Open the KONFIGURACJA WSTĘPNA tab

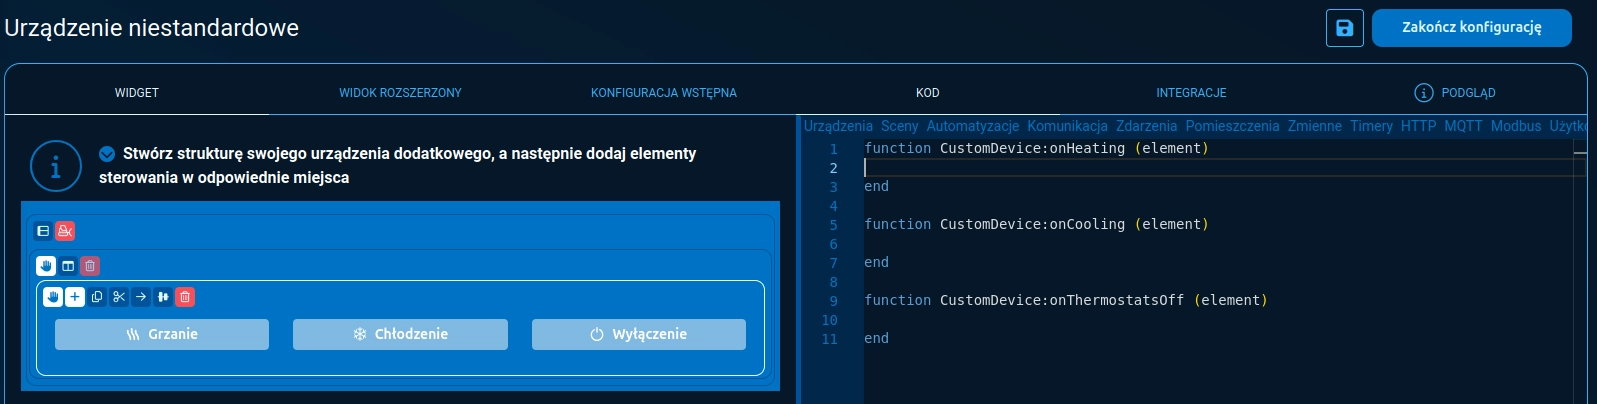tap(663, 93)
